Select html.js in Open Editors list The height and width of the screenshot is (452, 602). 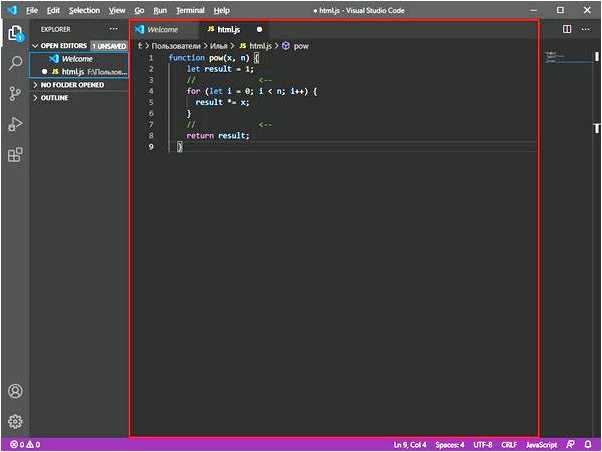pos(79,72)
